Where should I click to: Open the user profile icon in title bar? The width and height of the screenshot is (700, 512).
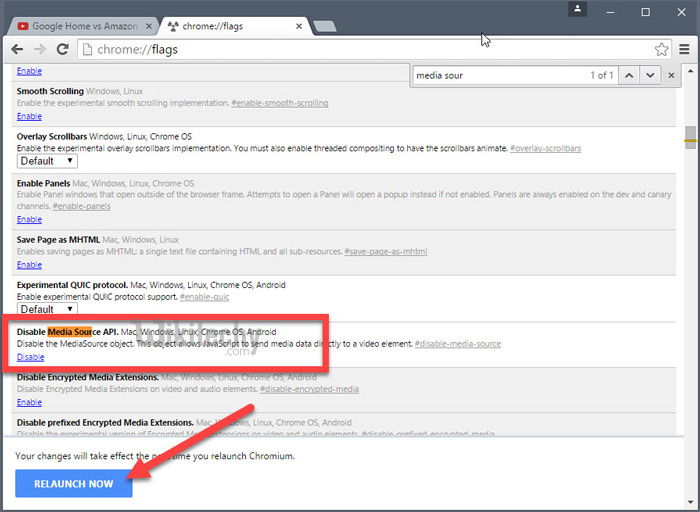tap(578, 10)
